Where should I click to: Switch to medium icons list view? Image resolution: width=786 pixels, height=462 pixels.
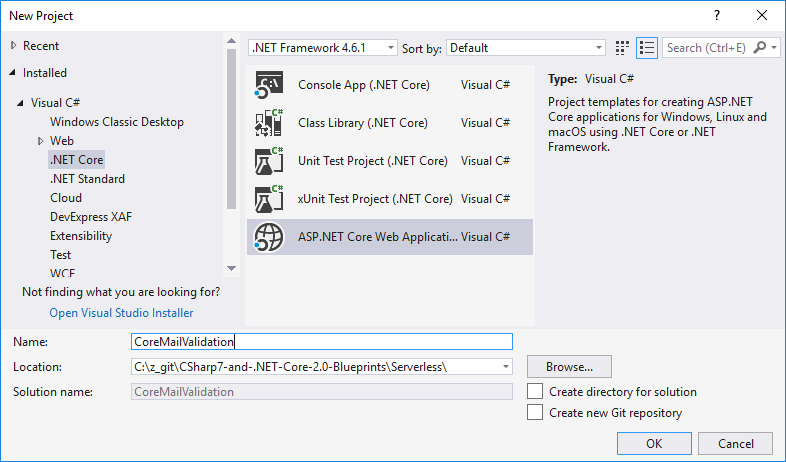point(647,48)
